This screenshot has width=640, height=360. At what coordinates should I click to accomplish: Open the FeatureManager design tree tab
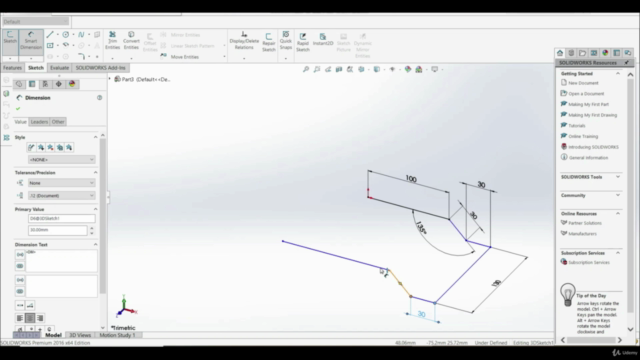point(19,84)
